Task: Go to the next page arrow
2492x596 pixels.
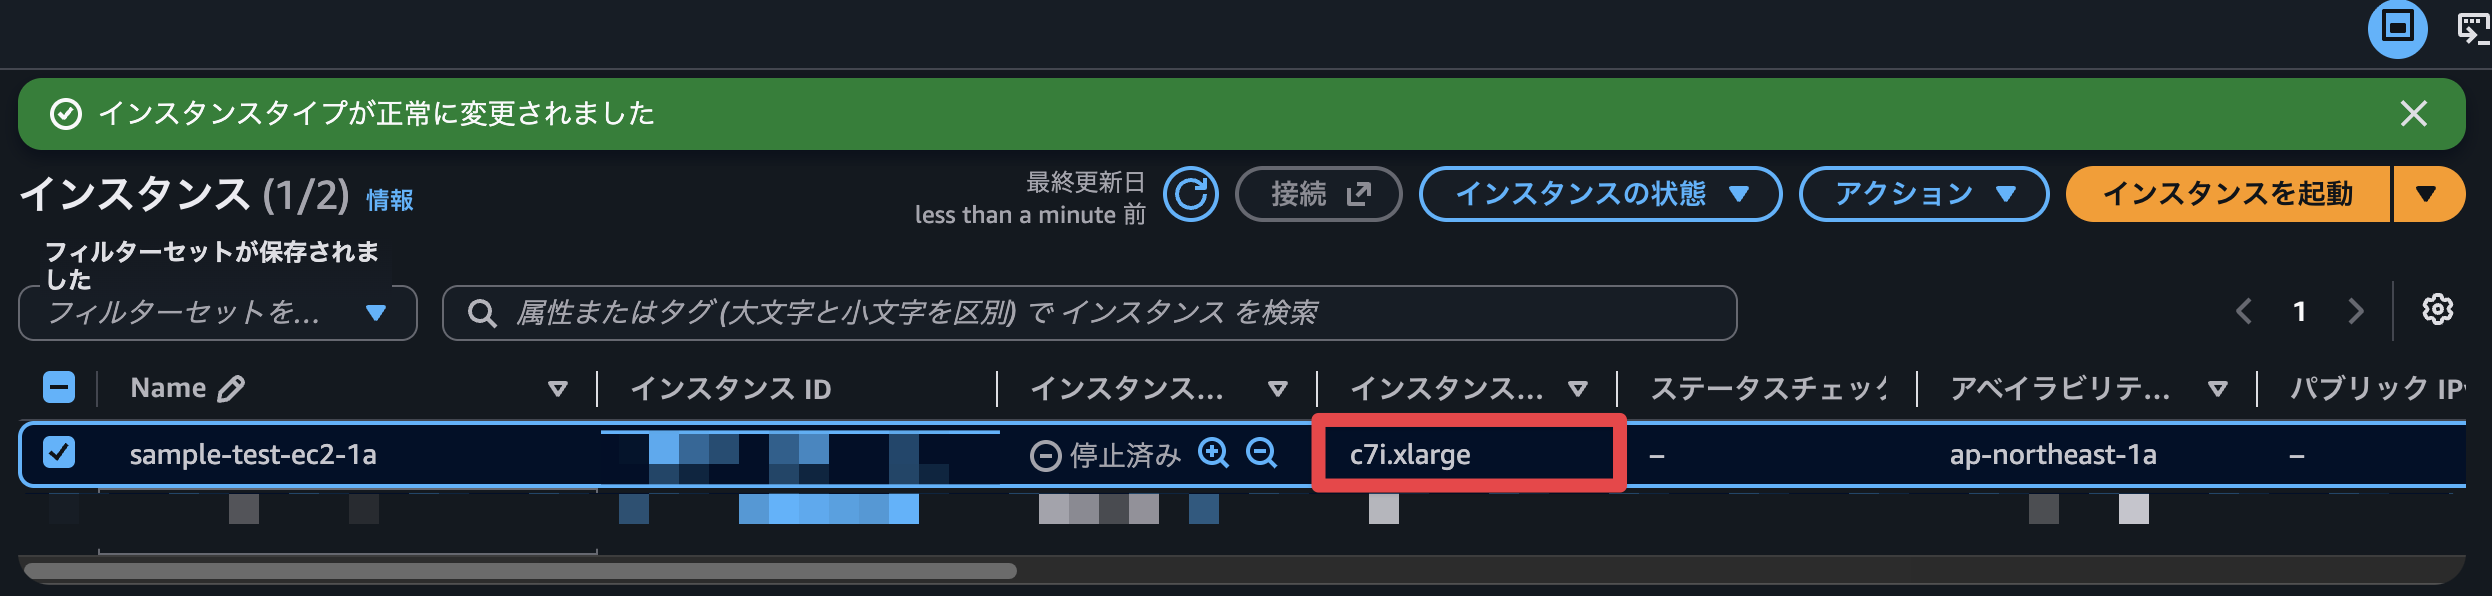Action: point(2356,311)
